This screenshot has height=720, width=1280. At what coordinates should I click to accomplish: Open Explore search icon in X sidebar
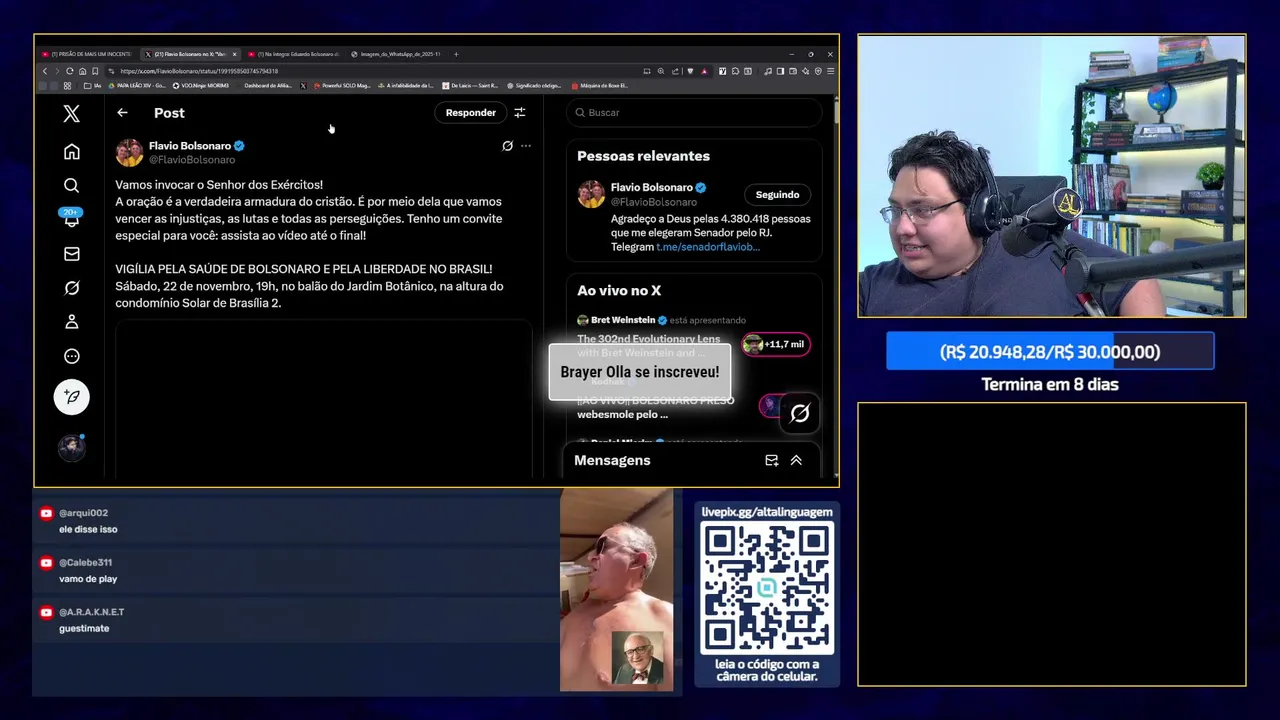tap(71, 186)
